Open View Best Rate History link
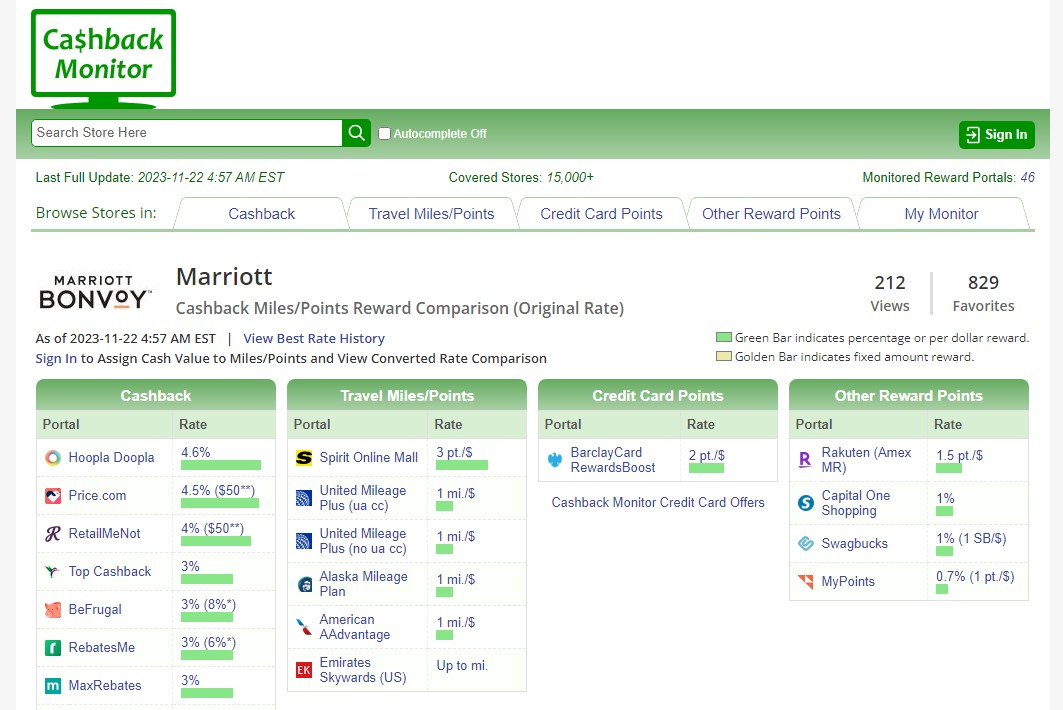Viewport: 1063px width, 710px height. [x=313, y=339]
